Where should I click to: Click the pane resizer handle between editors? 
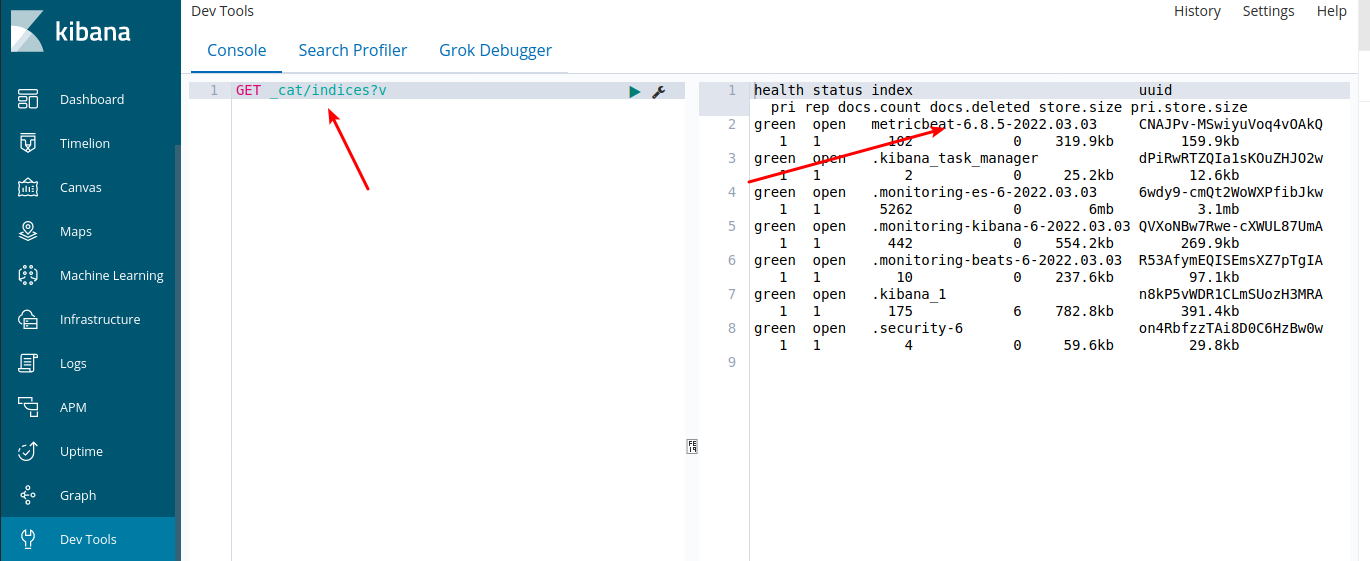692,446
